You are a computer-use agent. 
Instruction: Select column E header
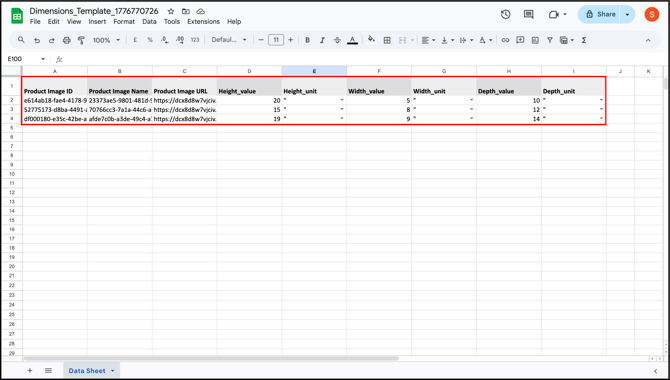coord(314,71)
